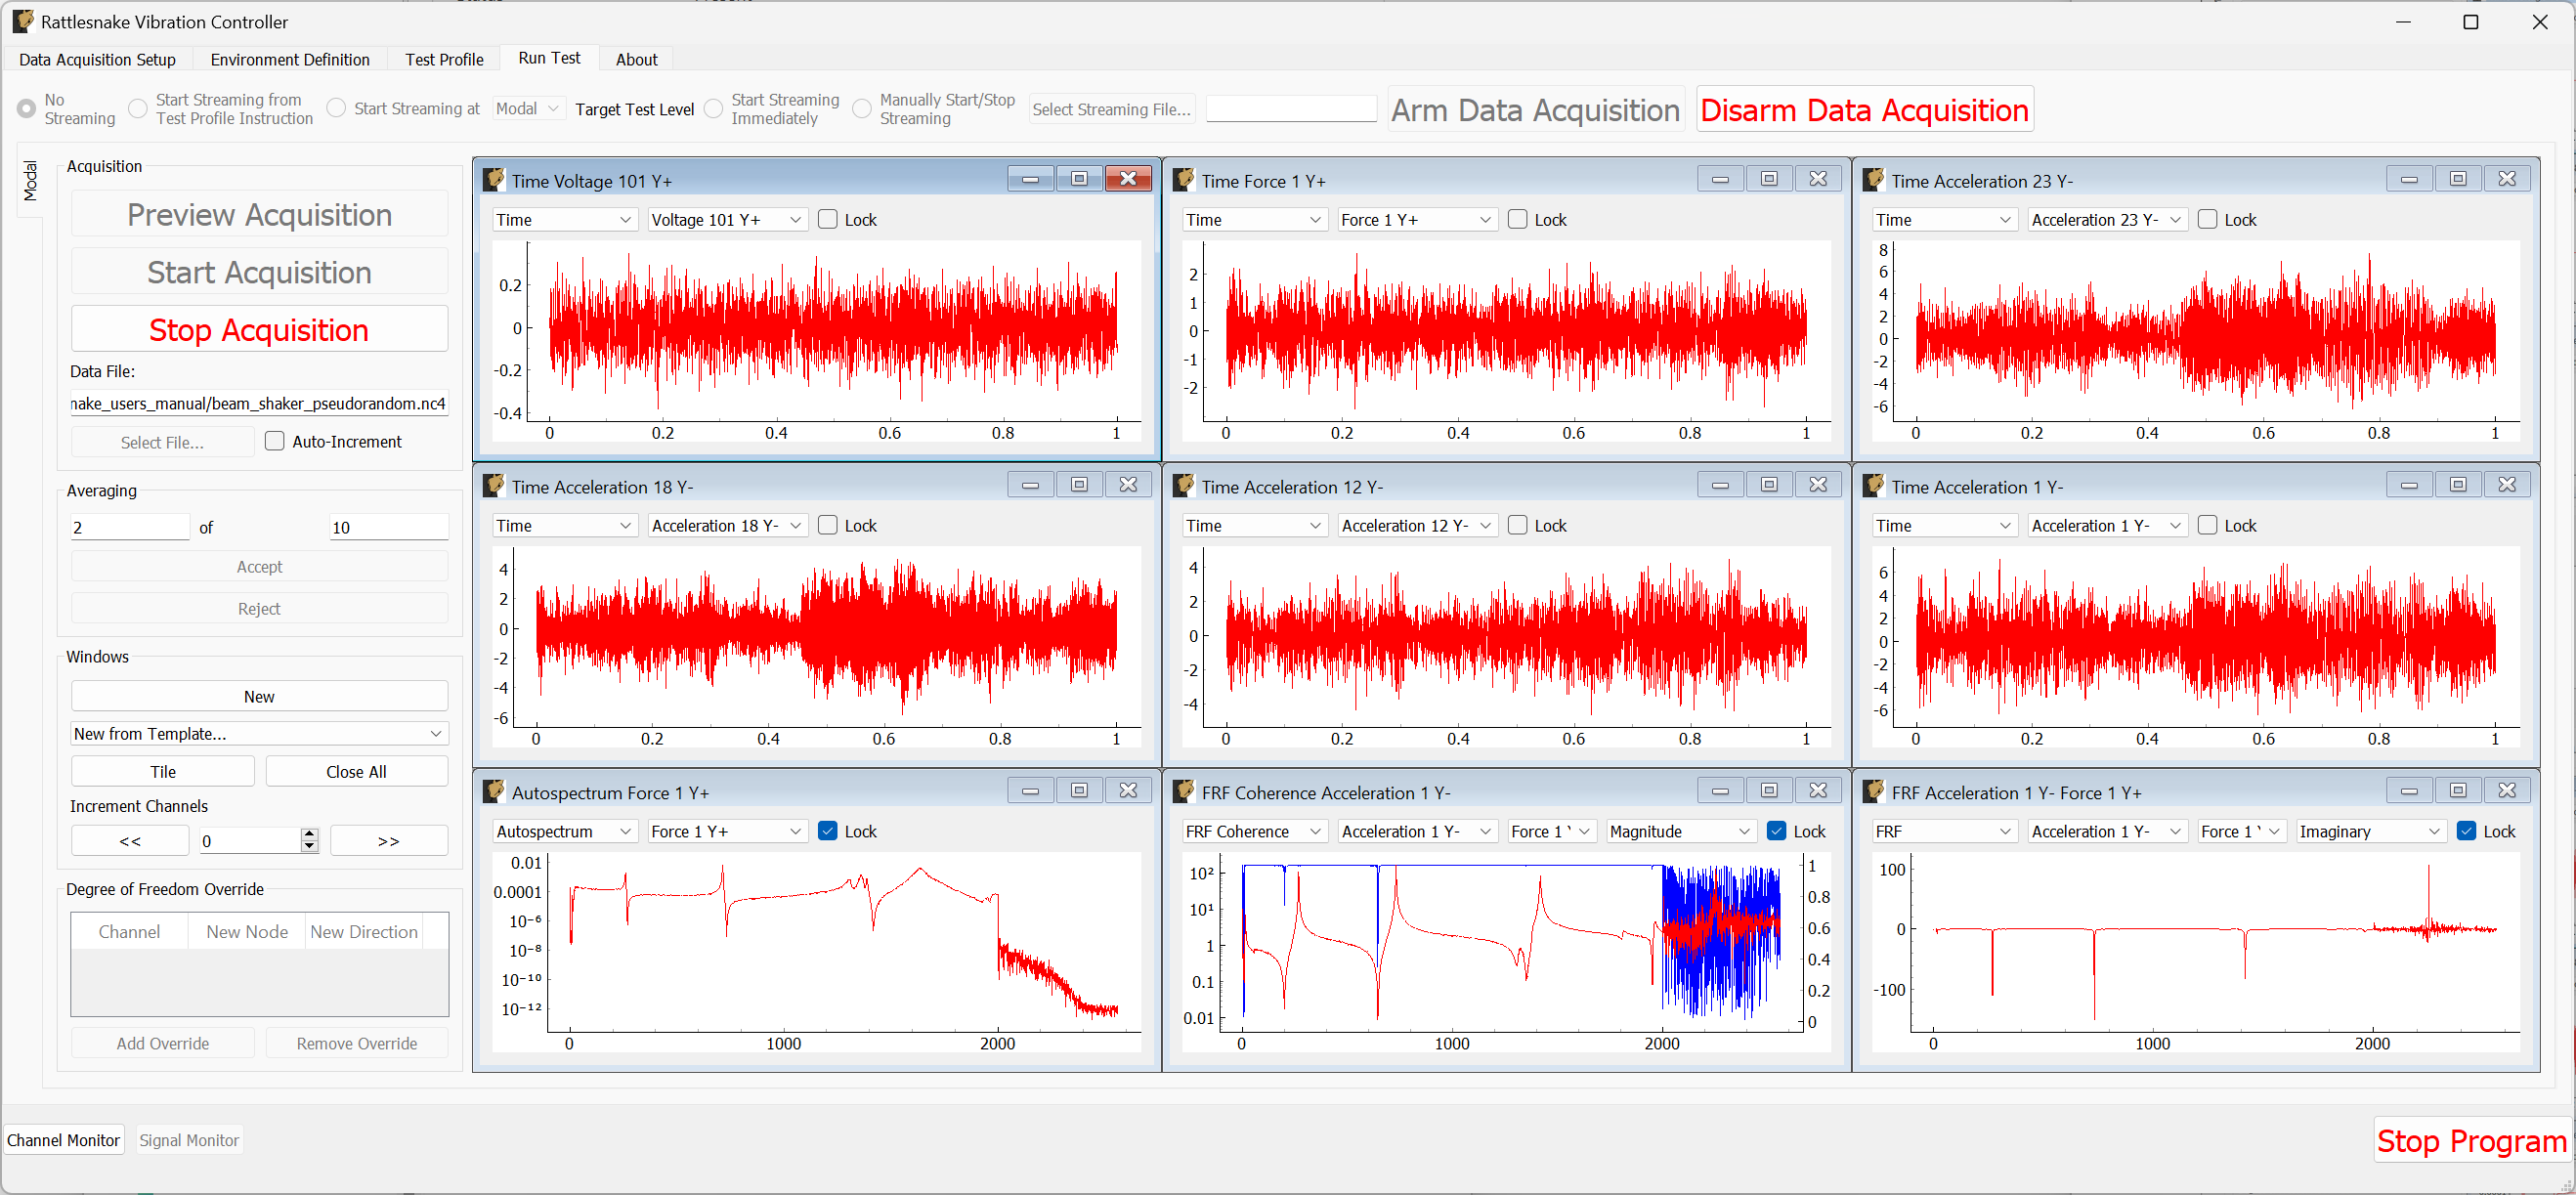This screenshot has width=2576, height=1195.
Task: Maximize the Autospectrum Force 1 Y+ window
Action: tap(1079, 790)
